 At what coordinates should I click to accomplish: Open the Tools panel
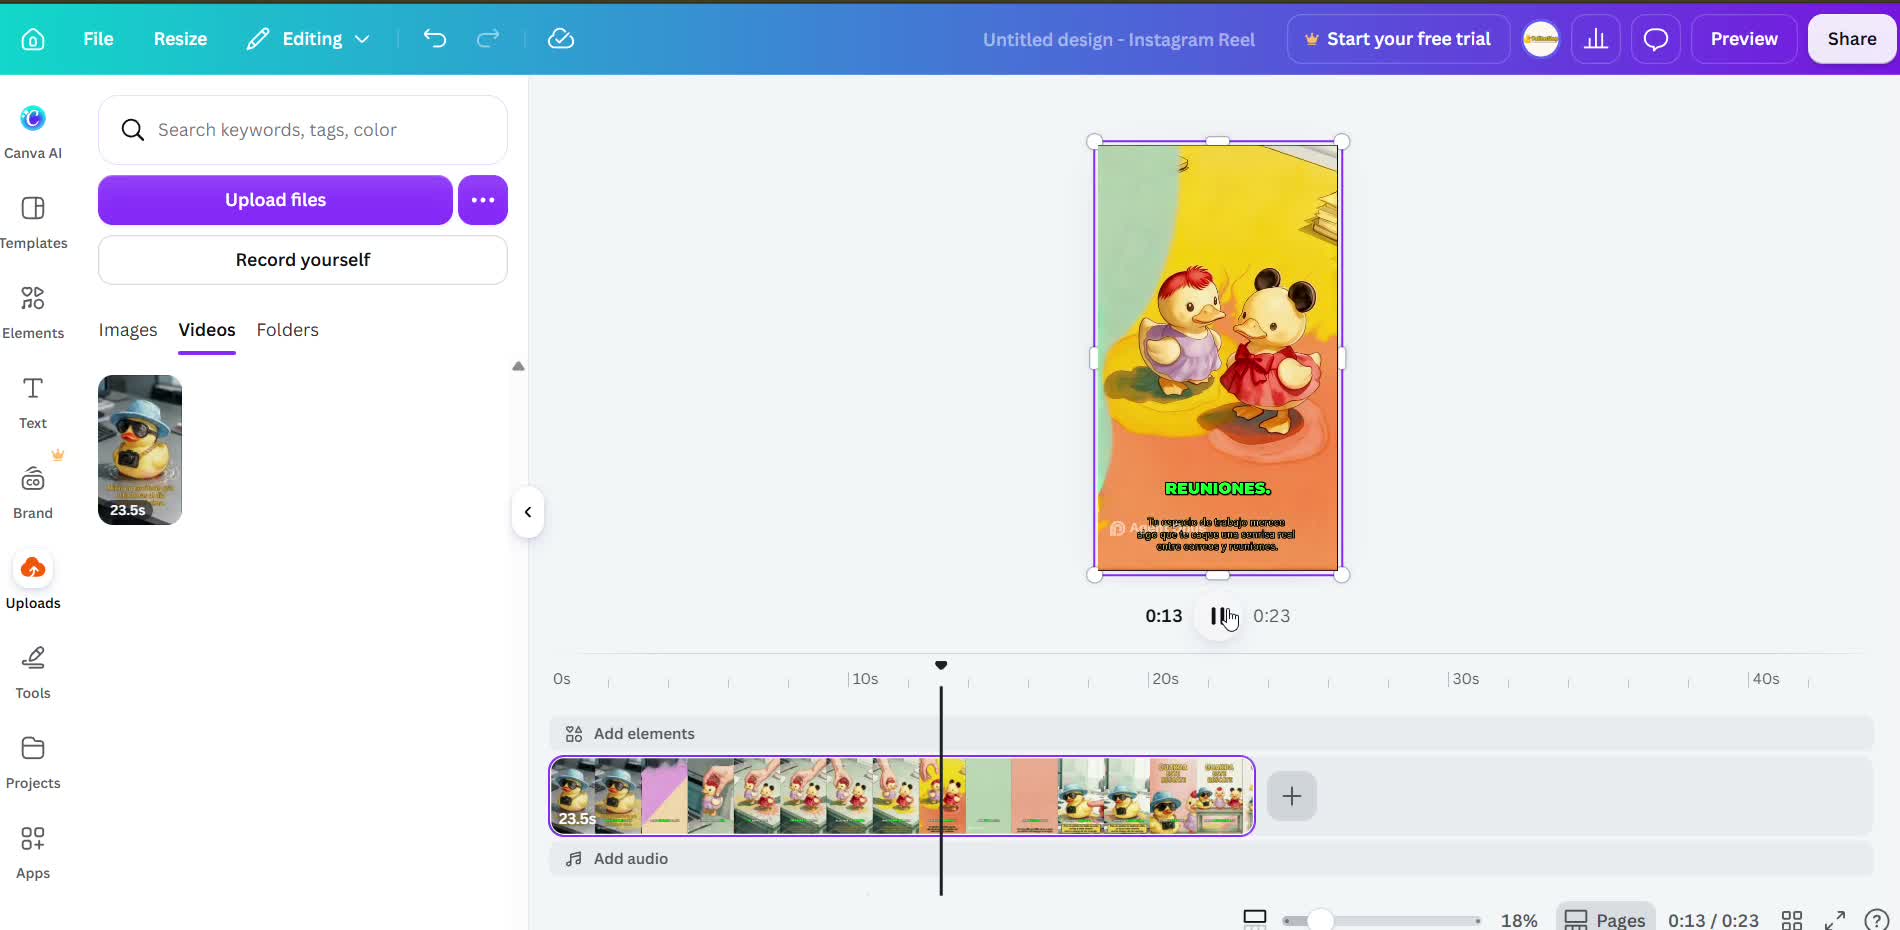tap(33, 672)
